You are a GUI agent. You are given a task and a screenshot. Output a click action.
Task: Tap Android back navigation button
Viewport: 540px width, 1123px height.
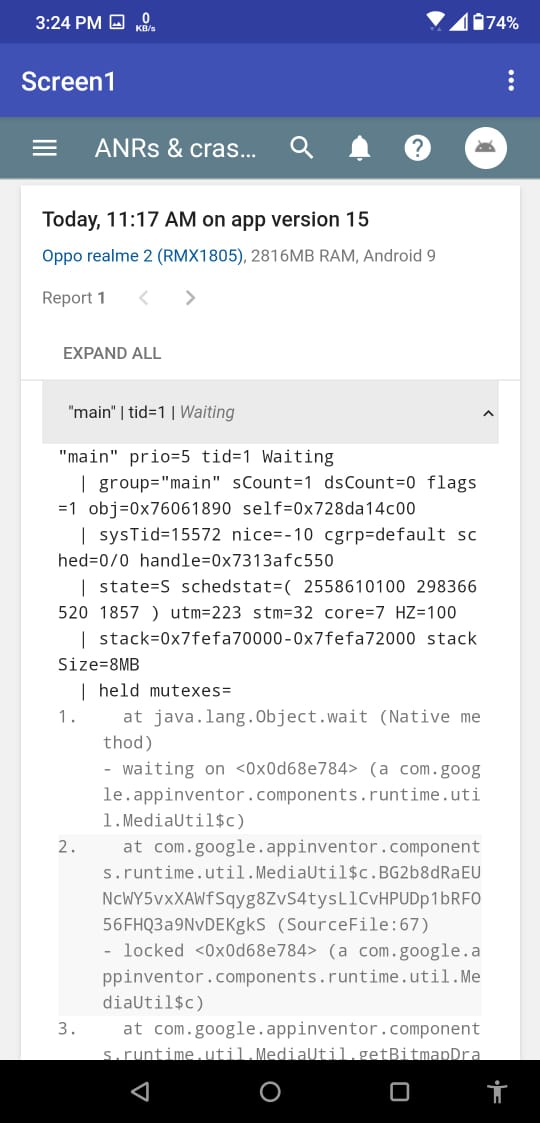[140, 1091]
